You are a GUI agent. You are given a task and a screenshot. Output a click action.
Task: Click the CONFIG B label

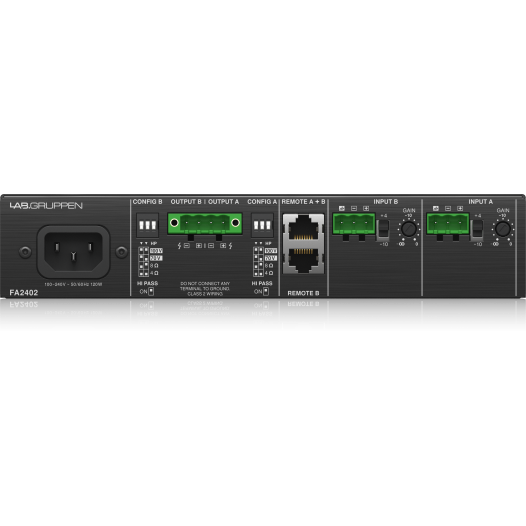click(148, 202)
